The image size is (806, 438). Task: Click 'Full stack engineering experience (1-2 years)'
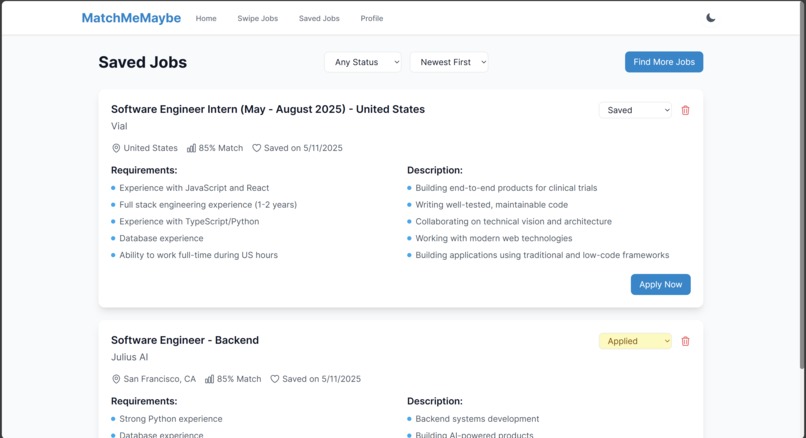tap(208, 205)
